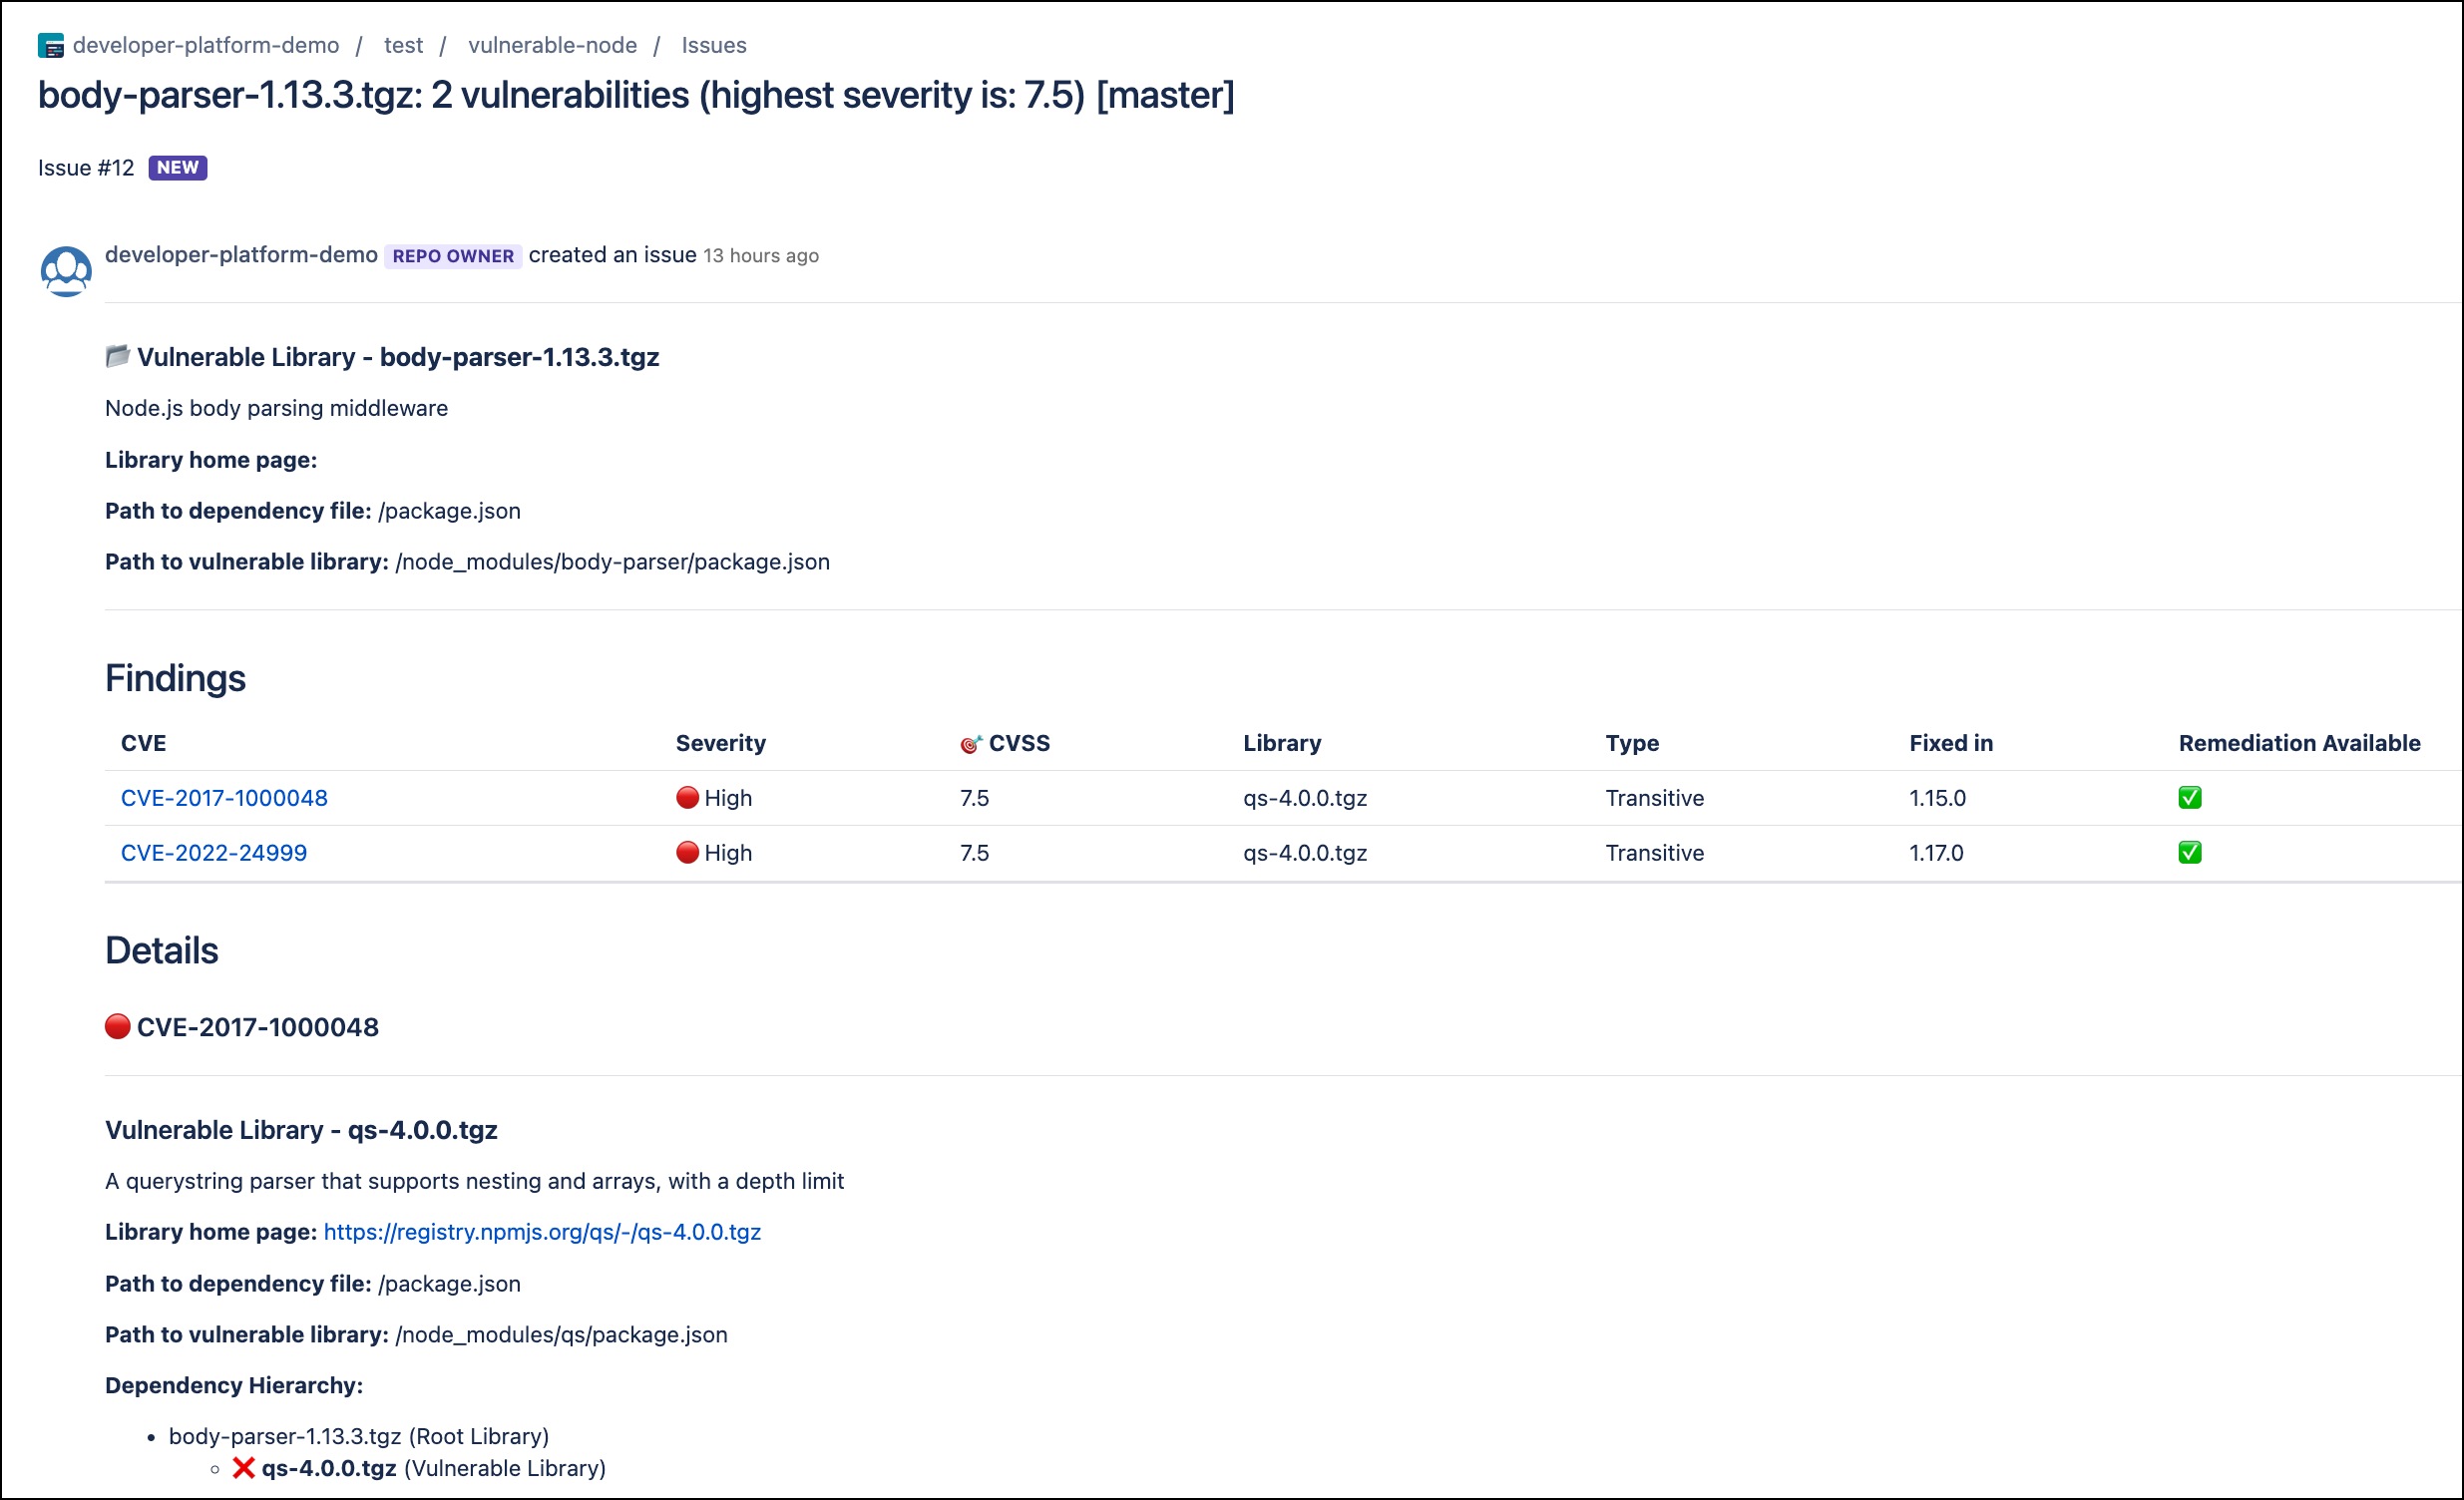Open CVE-2022-24999 link in Findings table
Viewport: 2464px width, 1500px height.
pyautogui.click(x=214, y=853)
